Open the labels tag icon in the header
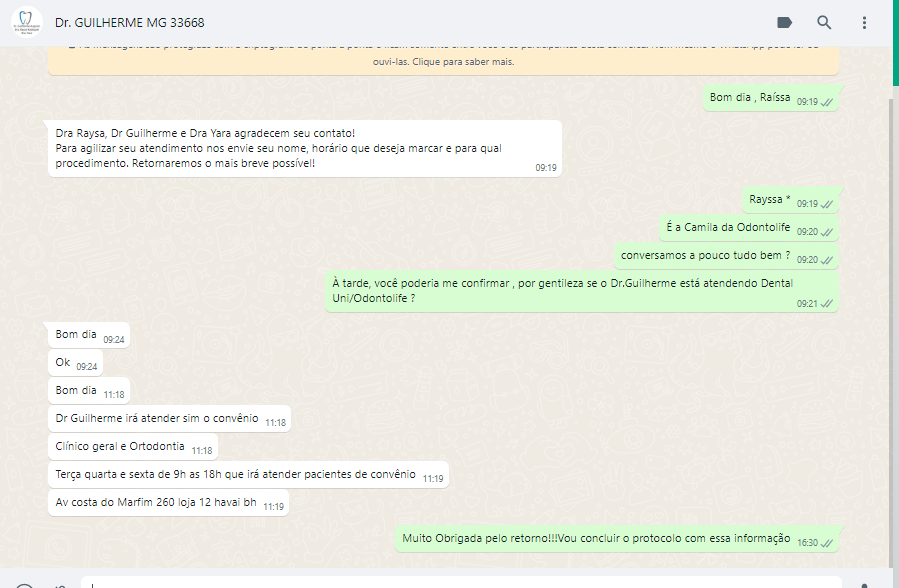899x588 pixels. [x=784, y=22]
